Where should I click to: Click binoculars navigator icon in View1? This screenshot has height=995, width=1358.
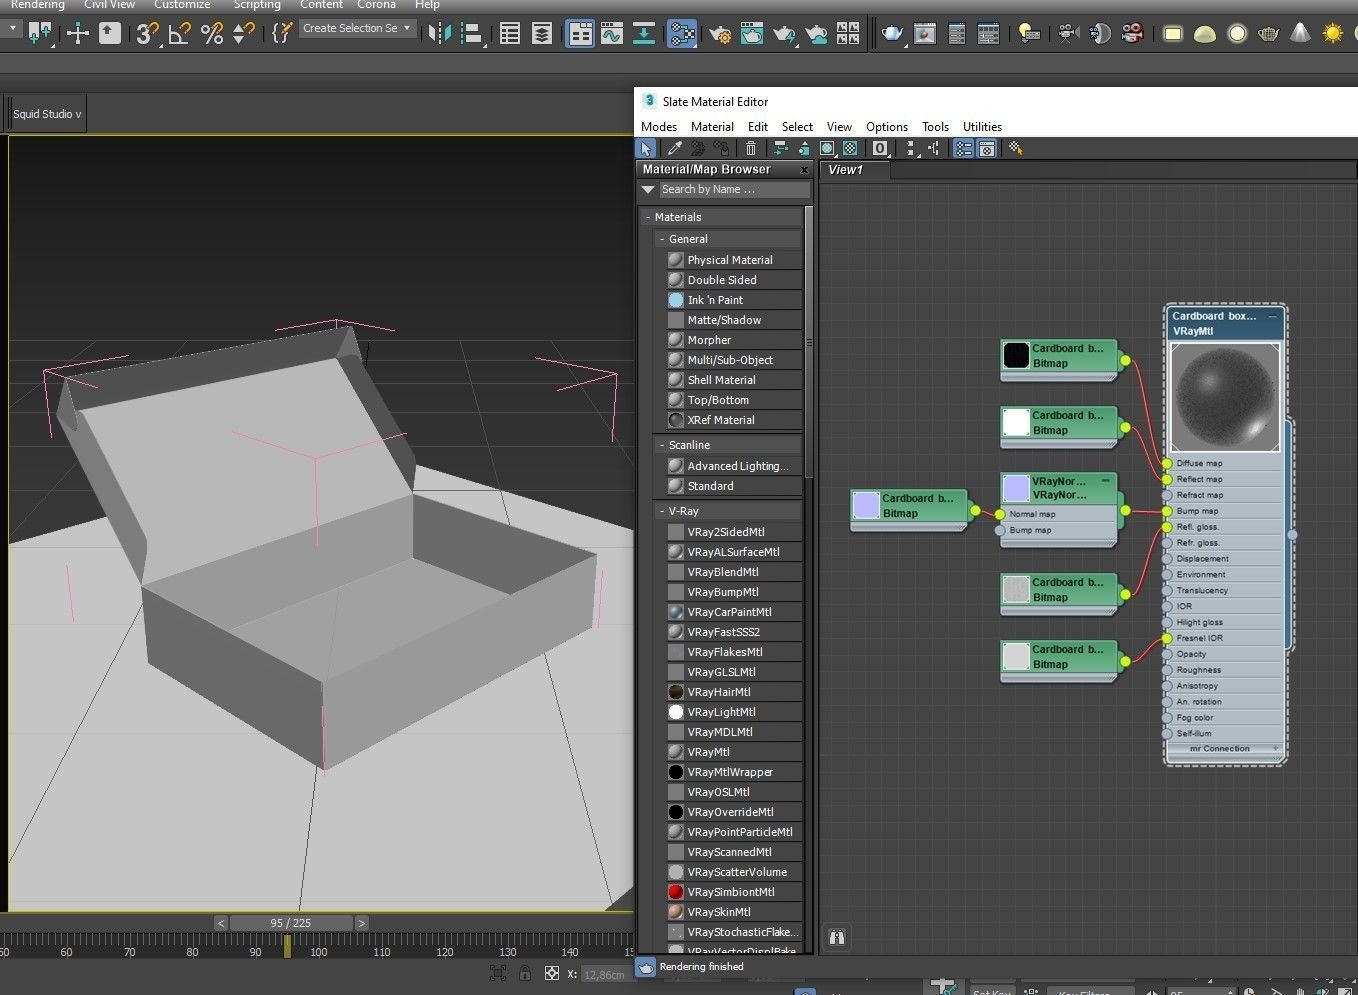tap(837, 937)
